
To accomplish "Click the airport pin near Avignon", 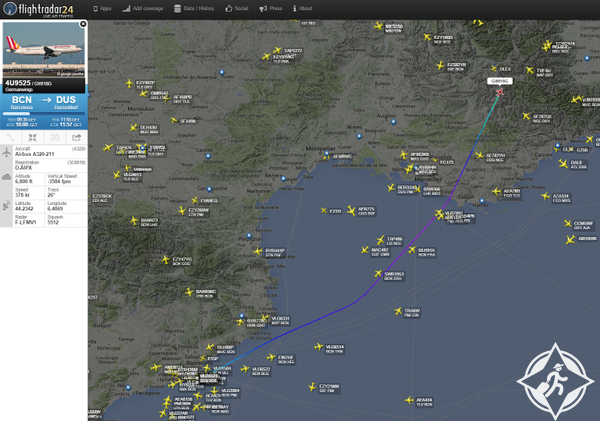I will pos(393,122).
